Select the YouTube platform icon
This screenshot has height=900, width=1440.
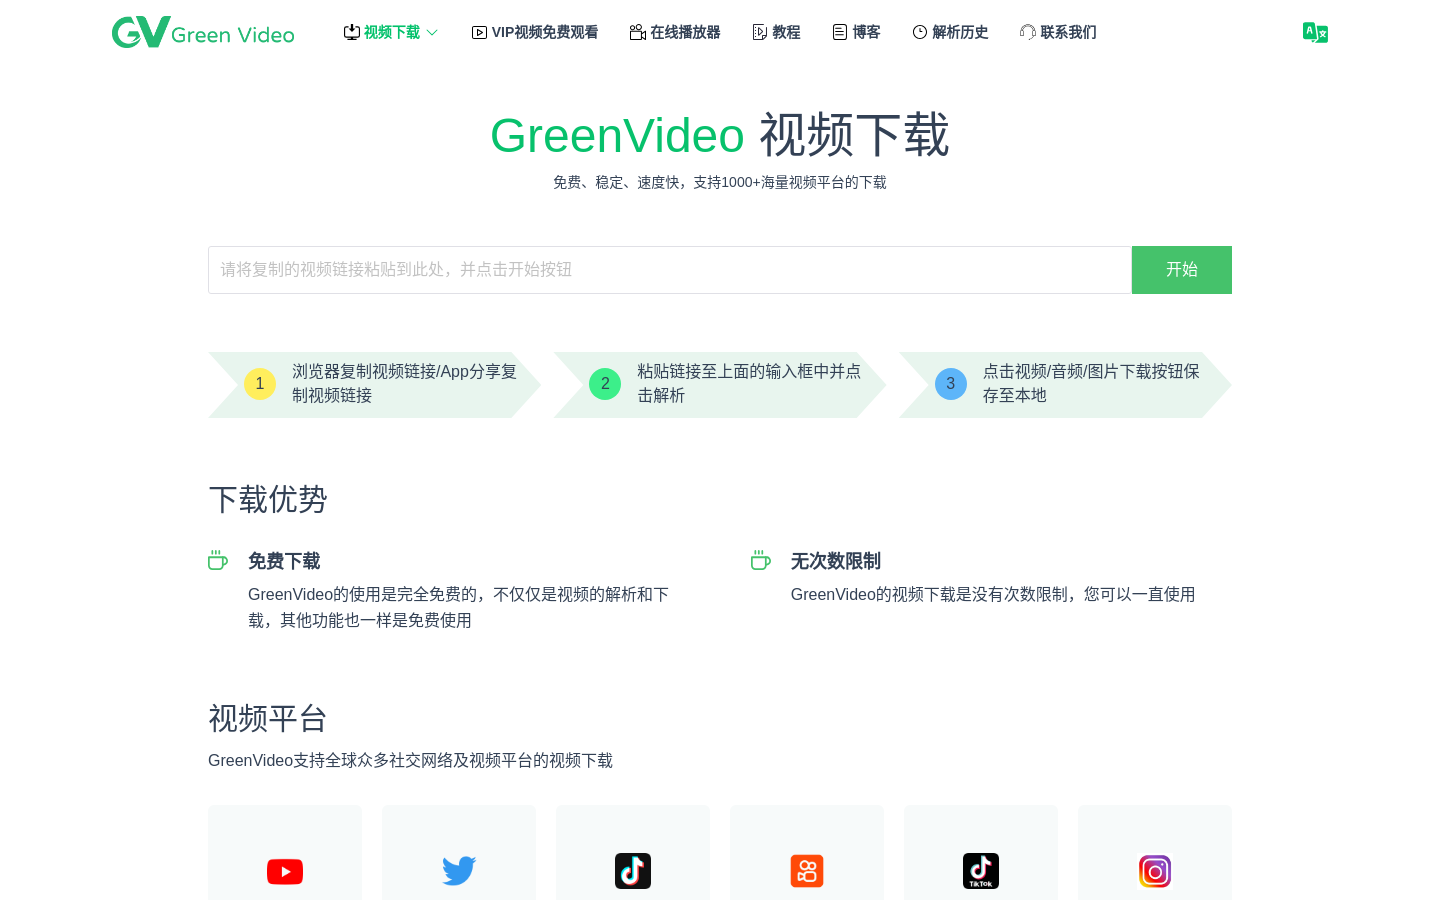(x=285, y=872)
